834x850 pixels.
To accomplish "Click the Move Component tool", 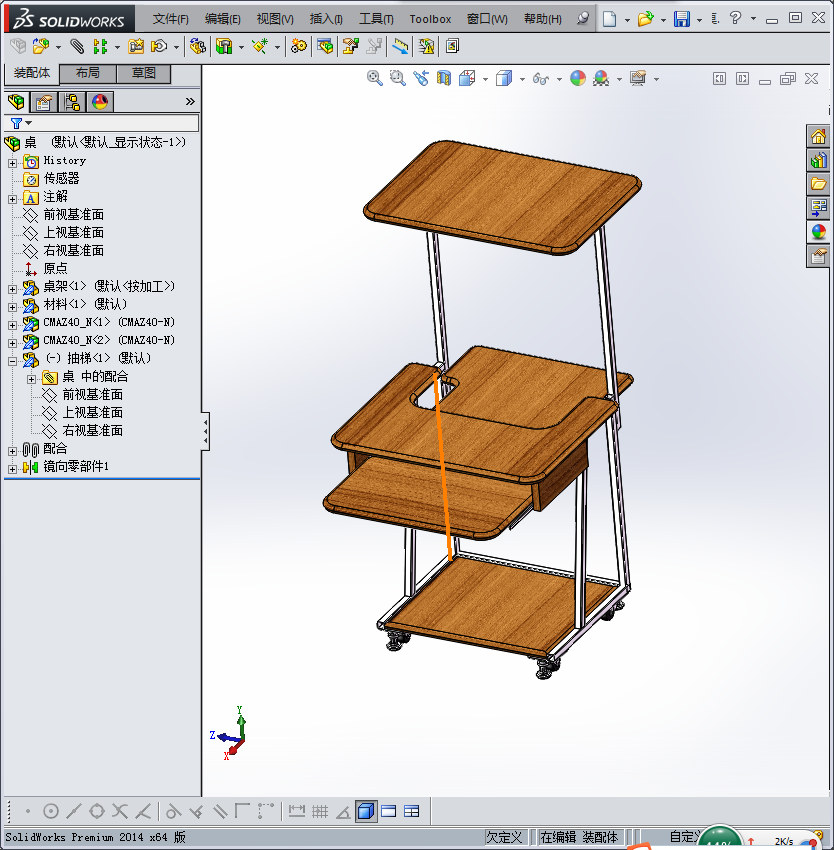I will point(159,47).
